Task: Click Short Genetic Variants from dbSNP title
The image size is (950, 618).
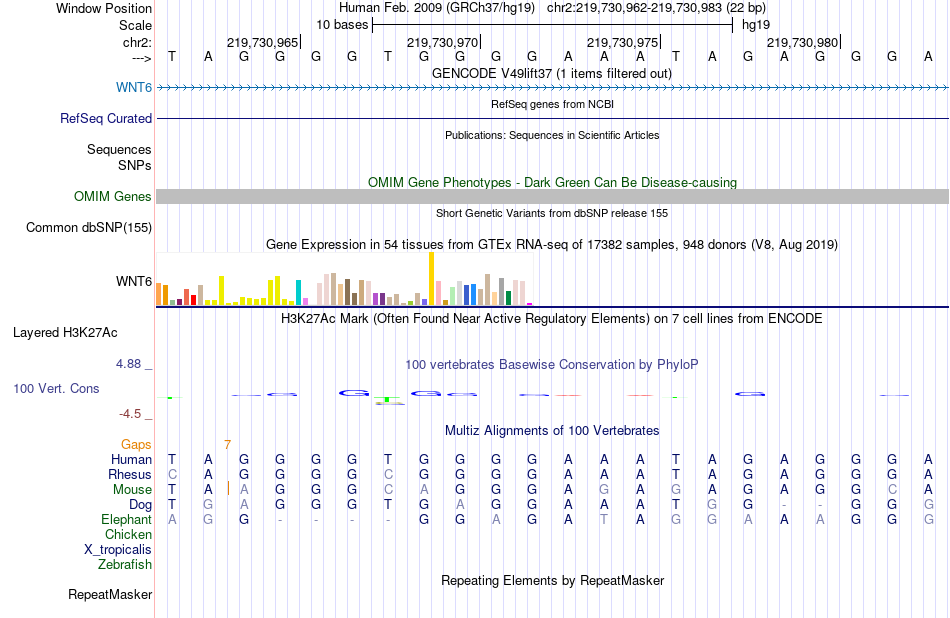Action: [x=552, y=213]
